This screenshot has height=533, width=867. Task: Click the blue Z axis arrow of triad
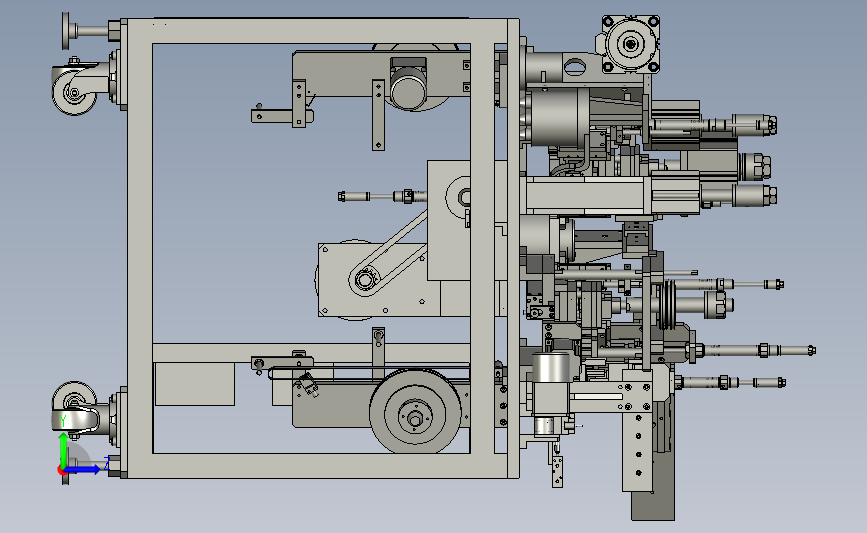[83, 469]
